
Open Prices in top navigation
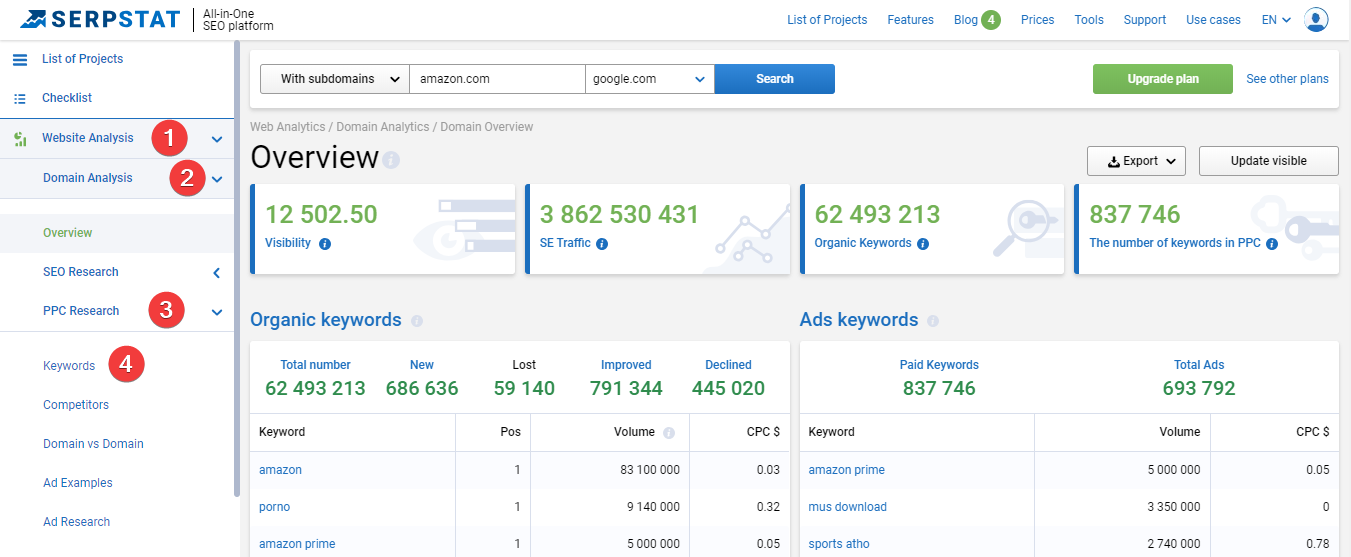1038,20
